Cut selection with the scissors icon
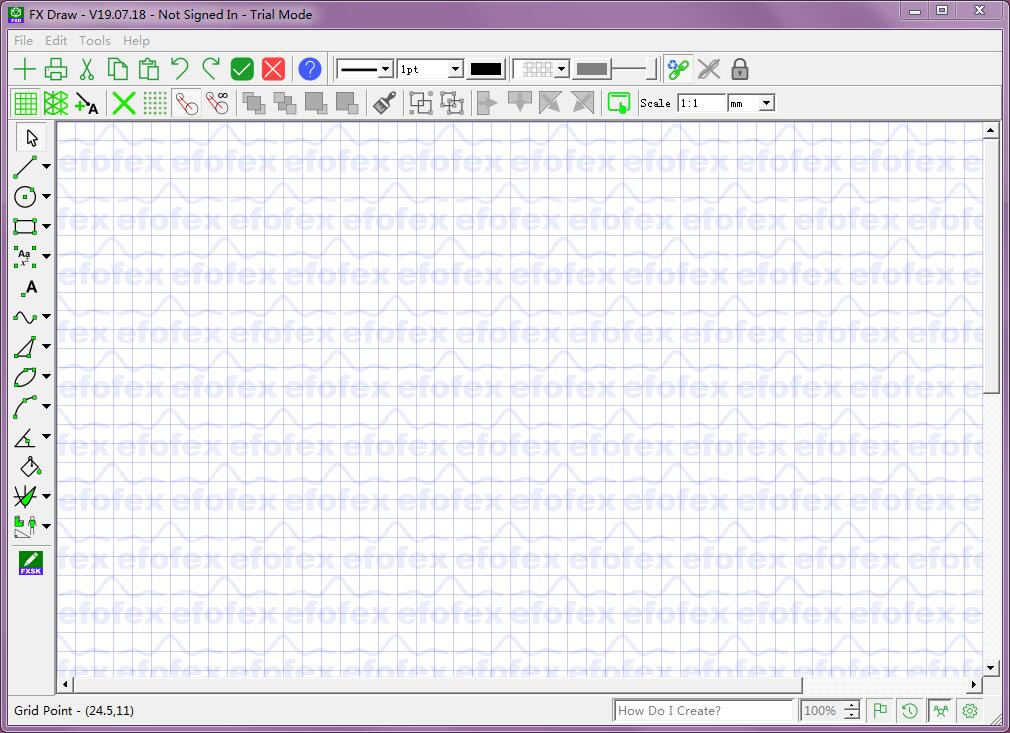The width and height of the screenshot is (1010, 733). point(87,69)
